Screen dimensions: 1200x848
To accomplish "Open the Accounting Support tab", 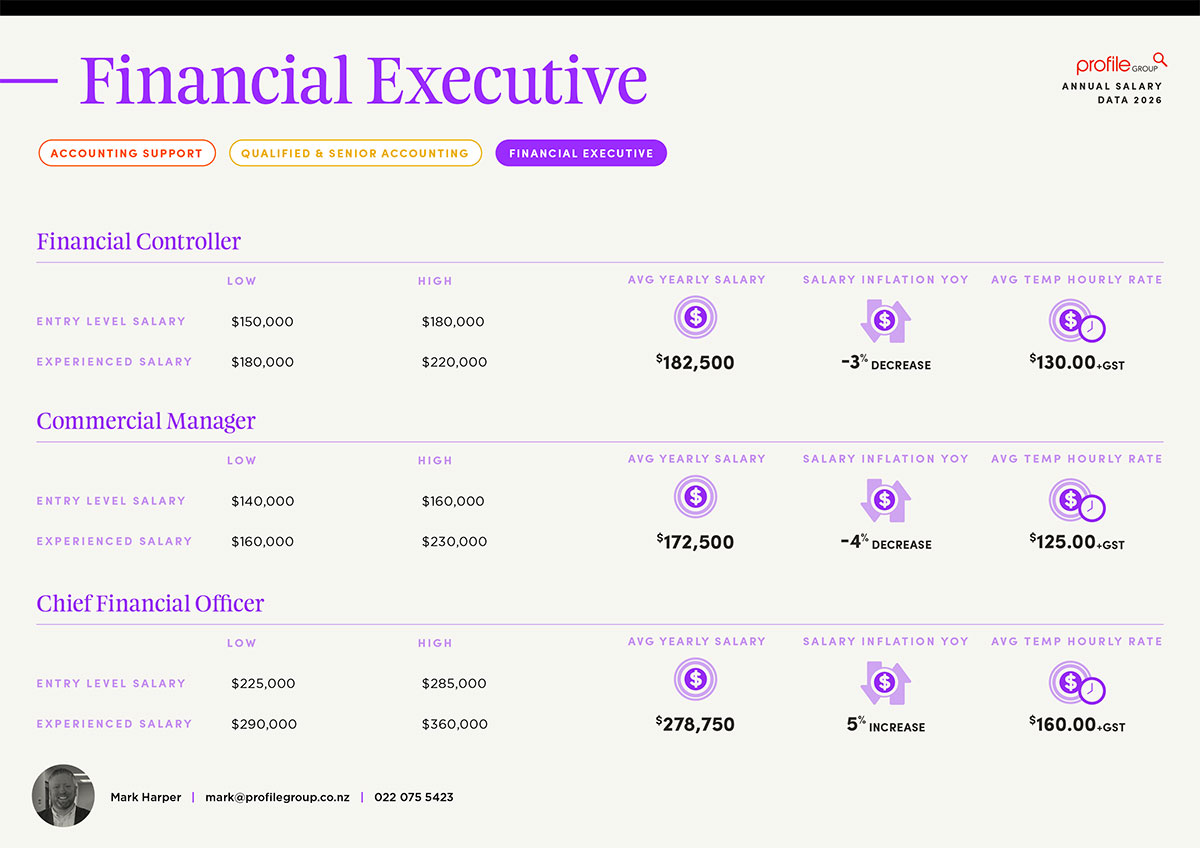I will [x=127, y=153].
